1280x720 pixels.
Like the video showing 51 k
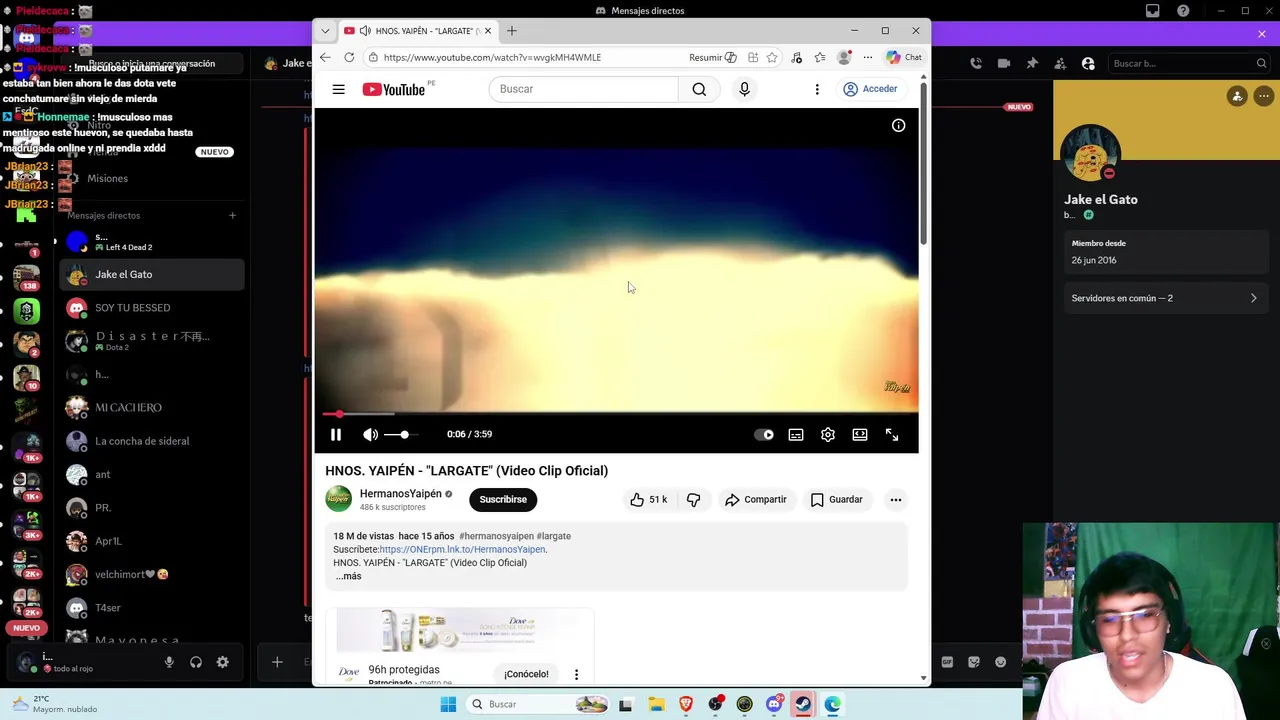click(x=648, y=499)
